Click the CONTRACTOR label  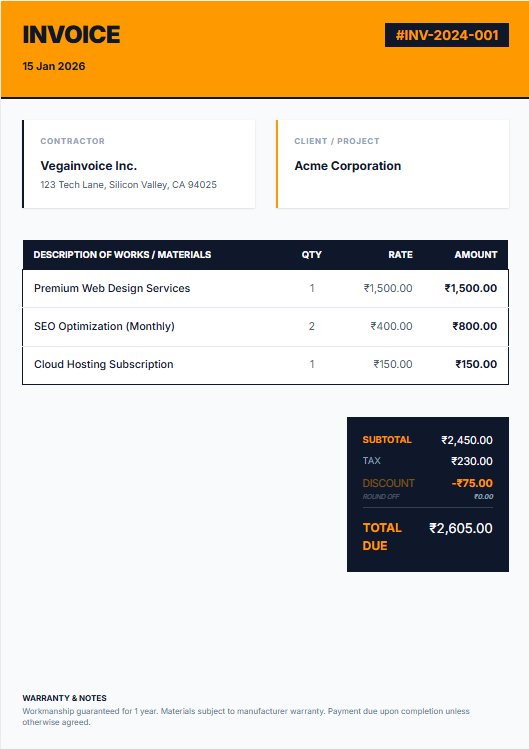pos(72,141)
